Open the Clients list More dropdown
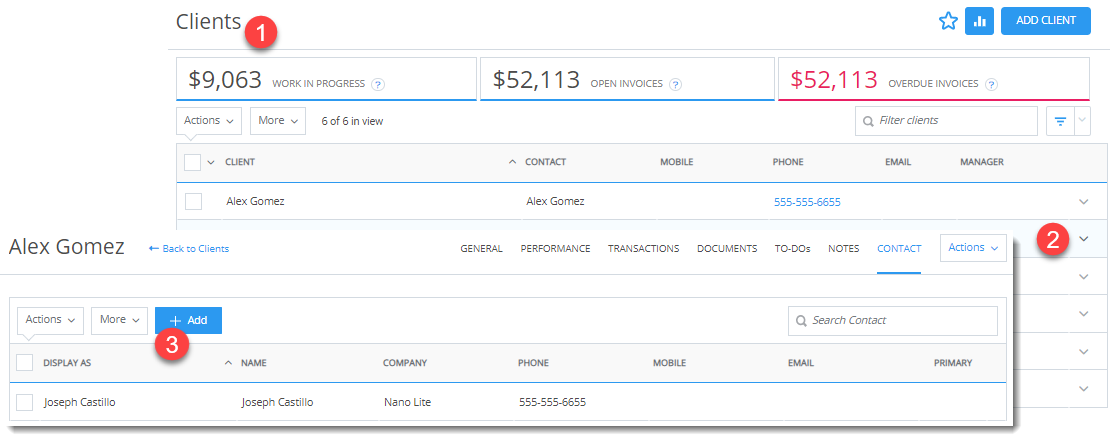1110x441 pixels. 278,121
